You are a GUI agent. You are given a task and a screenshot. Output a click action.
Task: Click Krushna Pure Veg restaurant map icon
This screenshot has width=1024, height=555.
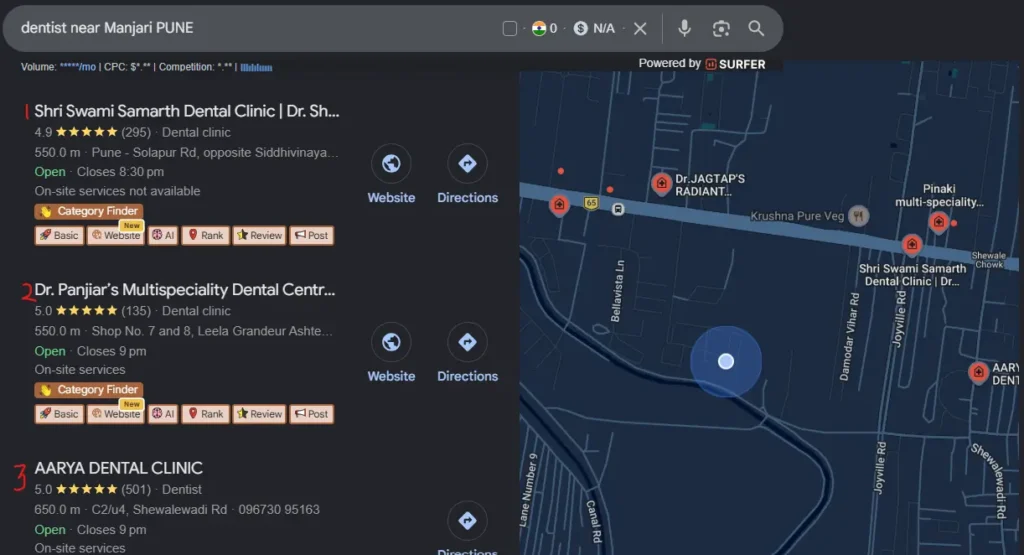858,215
